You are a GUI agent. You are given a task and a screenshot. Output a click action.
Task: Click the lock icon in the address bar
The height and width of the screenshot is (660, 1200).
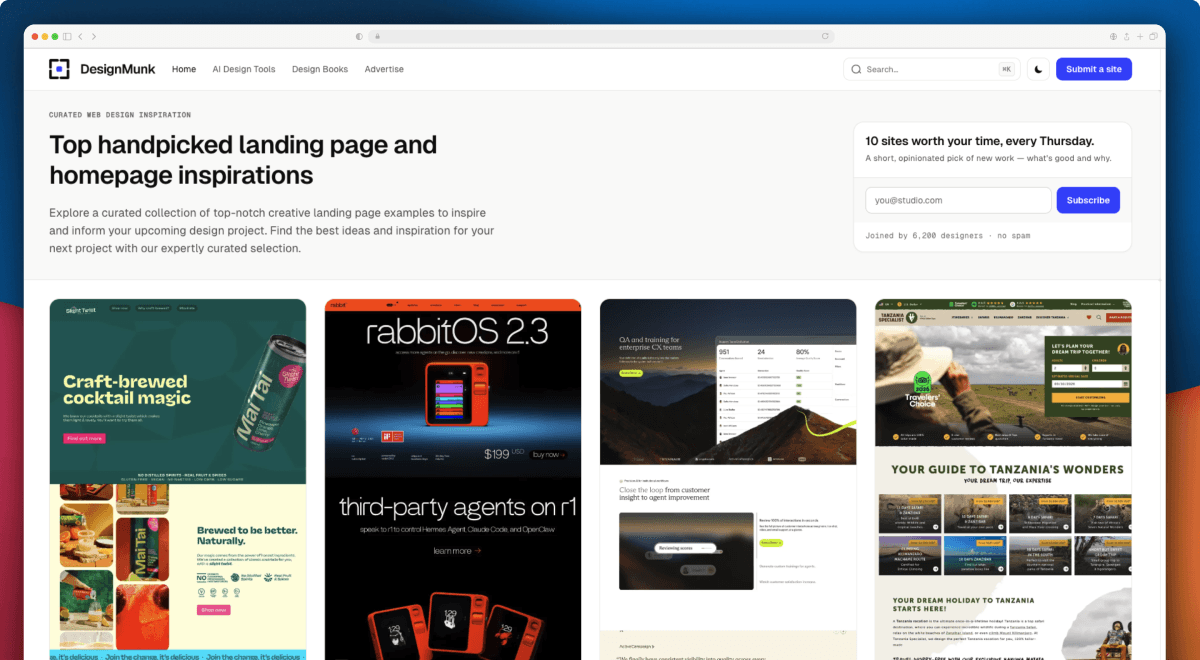pyautogui.click(x=377, y=36)
